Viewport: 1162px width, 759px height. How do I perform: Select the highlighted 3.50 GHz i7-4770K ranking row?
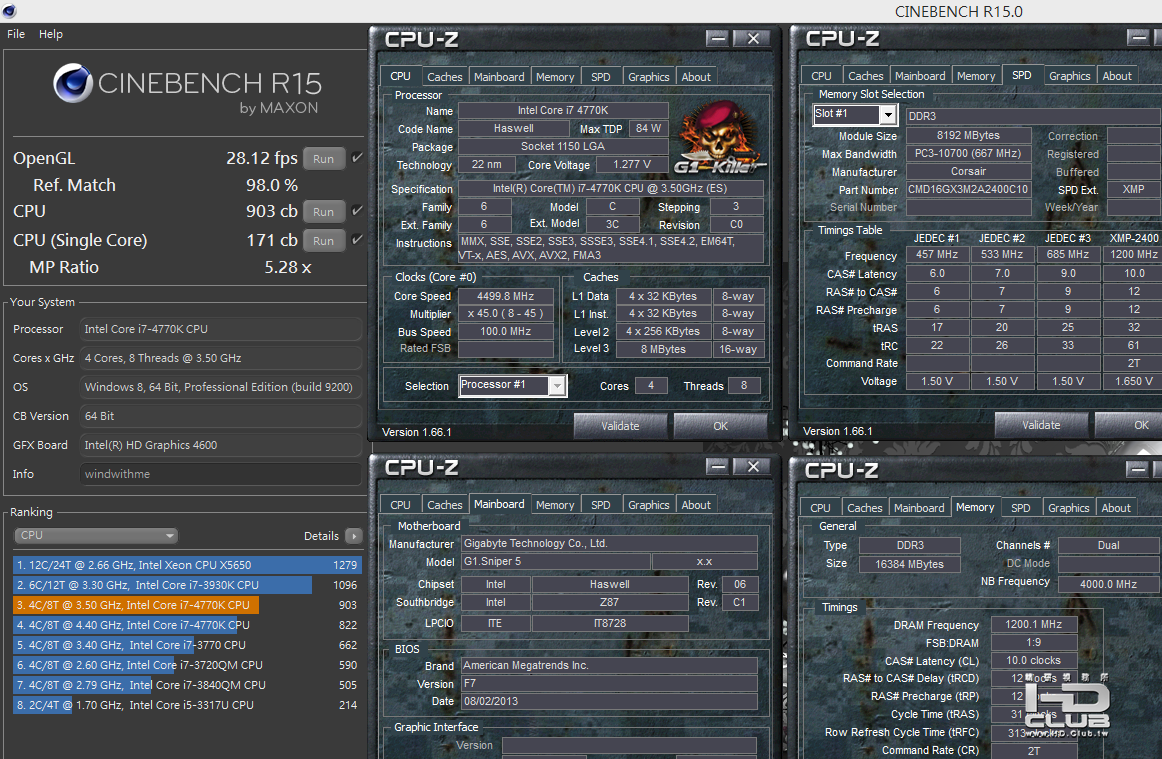[x=187, y=605]
